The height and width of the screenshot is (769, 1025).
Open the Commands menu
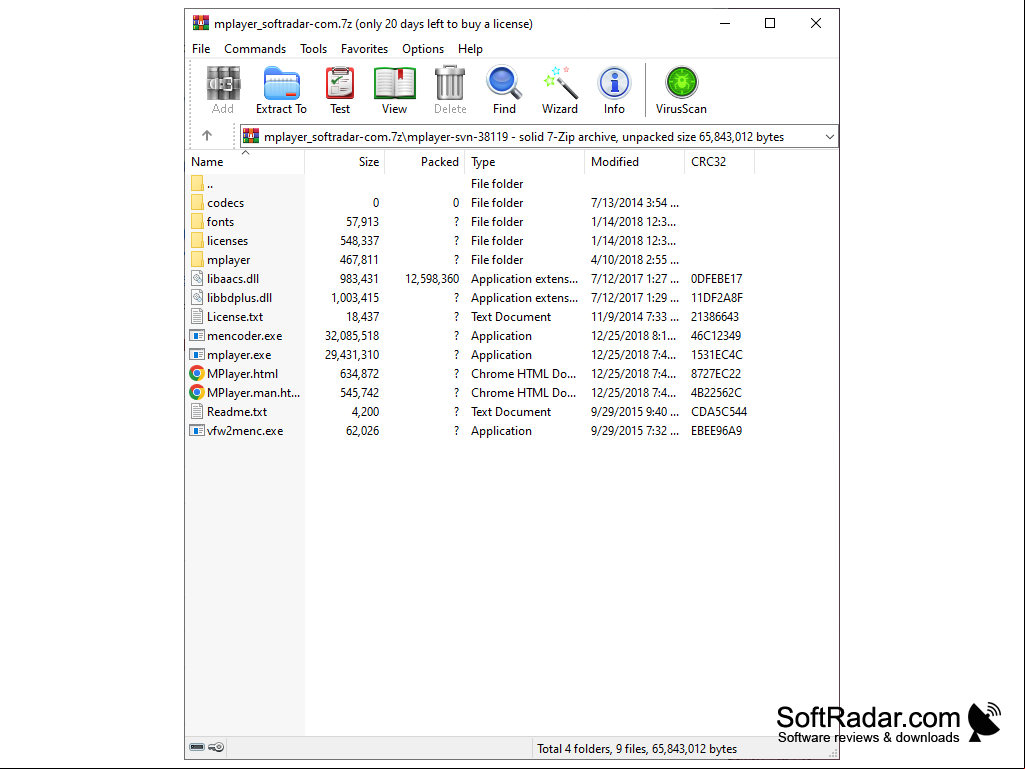click(x=255, y=49)
